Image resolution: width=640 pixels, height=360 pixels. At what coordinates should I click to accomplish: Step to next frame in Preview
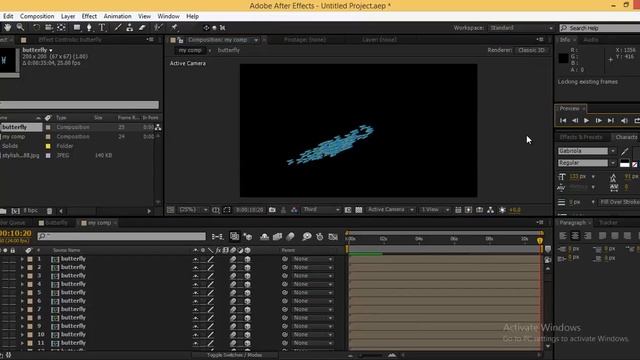click(x=598, y=121)
